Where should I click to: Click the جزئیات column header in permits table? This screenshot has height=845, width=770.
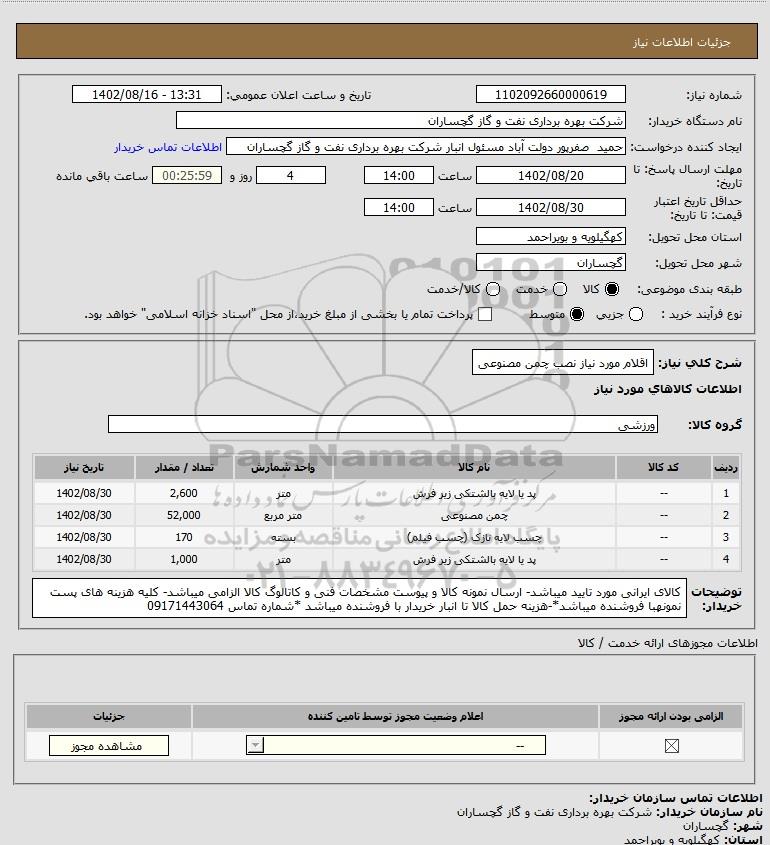[109, 716]
